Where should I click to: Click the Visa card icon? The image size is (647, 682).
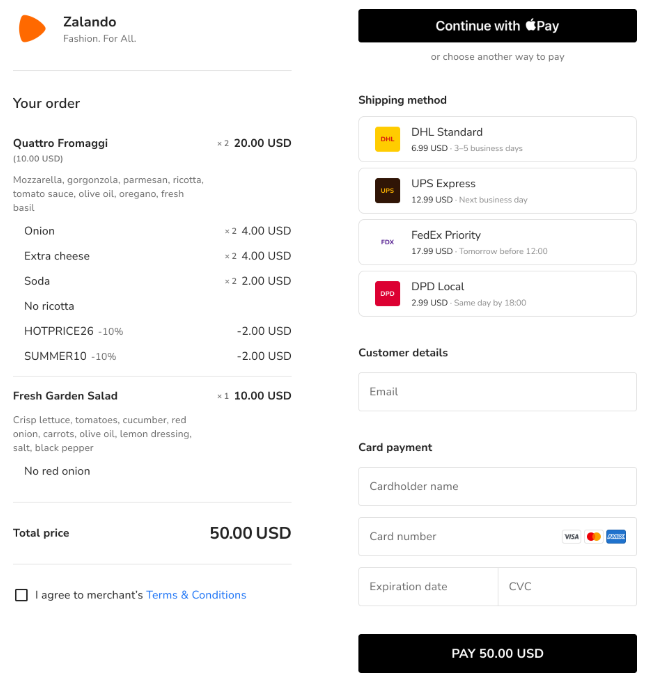571,537
